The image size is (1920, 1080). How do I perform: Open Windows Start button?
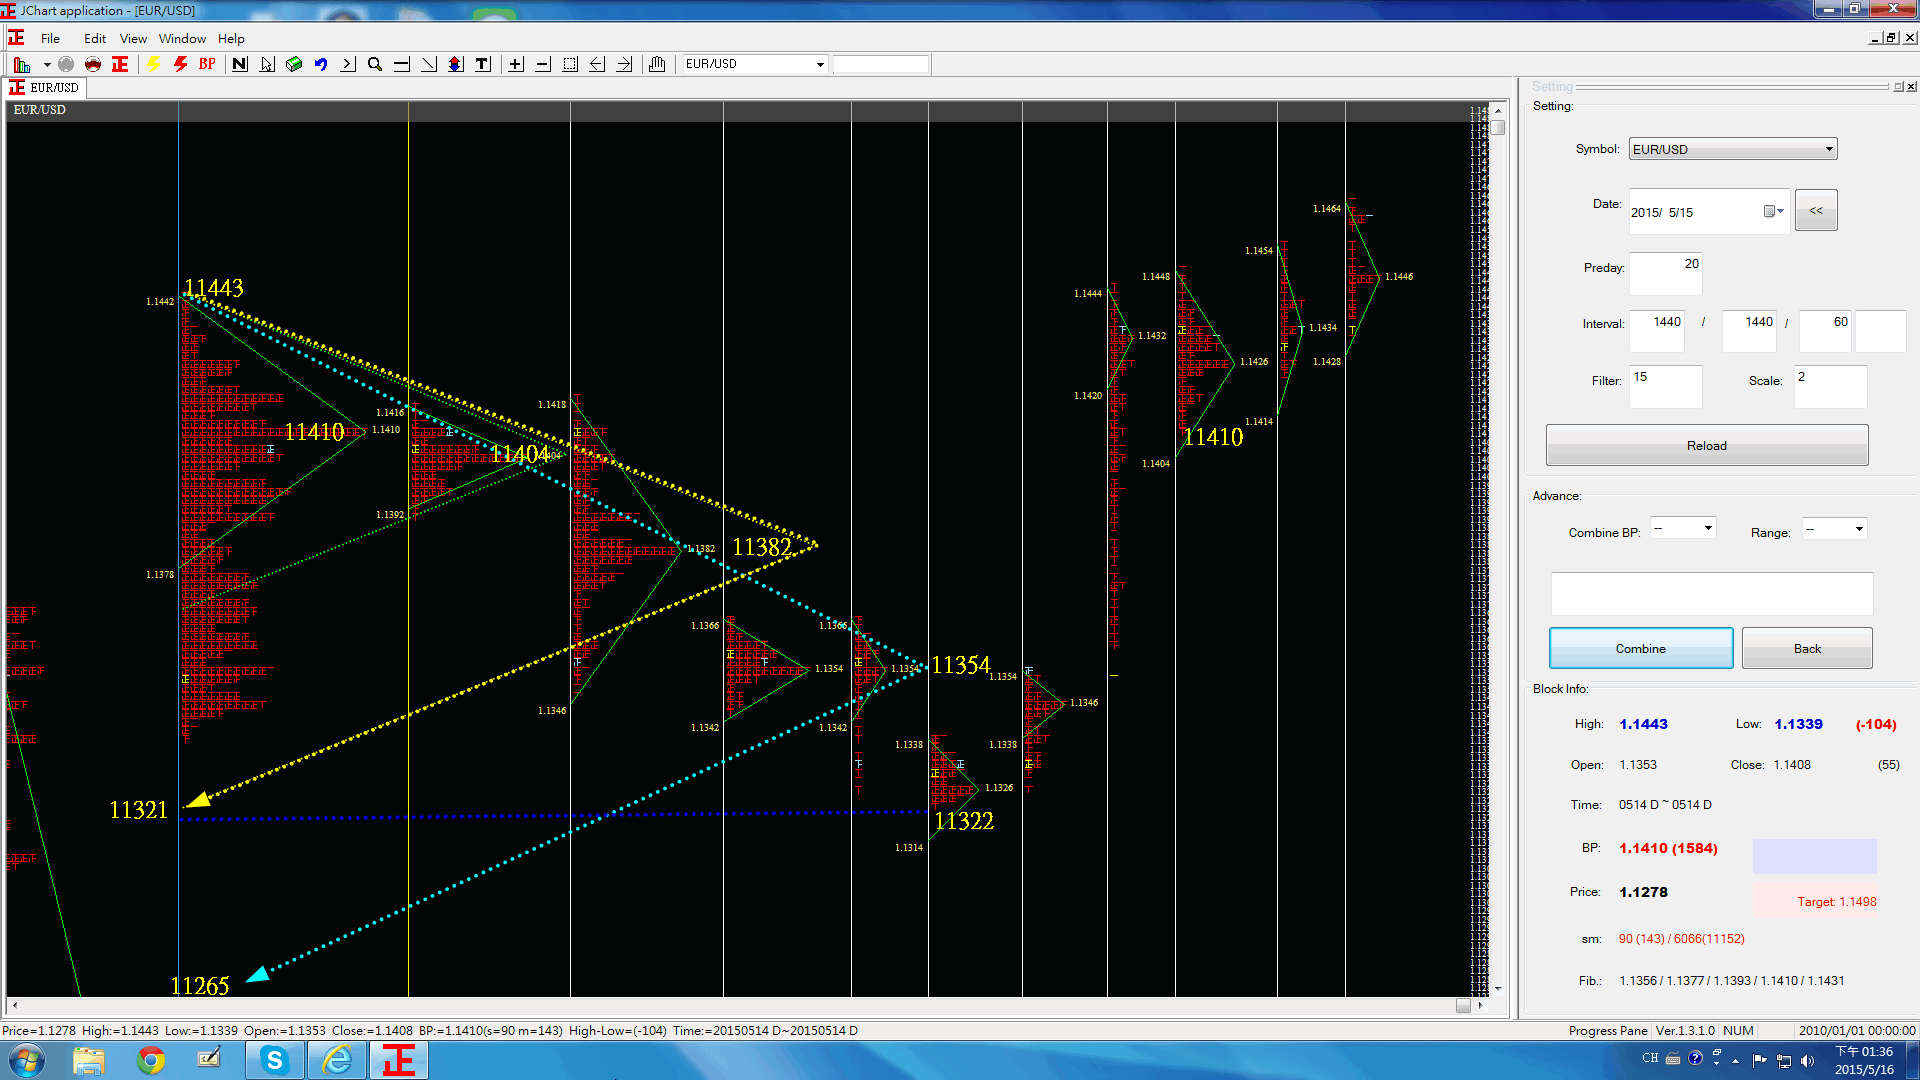[27, 1060]
